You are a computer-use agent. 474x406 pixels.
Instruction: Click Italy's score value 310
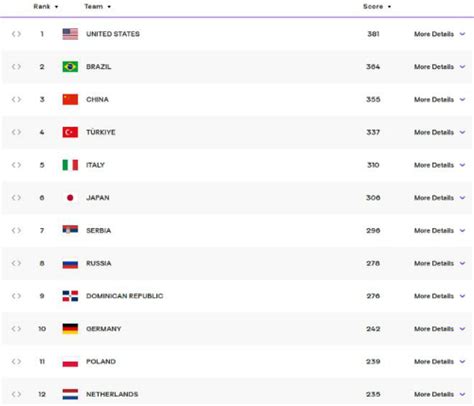[x=373, y=165]
